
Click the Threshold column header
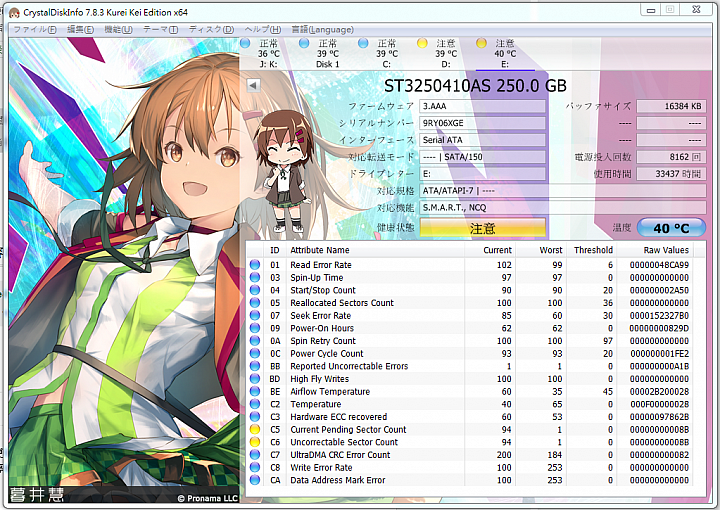pyautogui.click(x=593, y=250)
